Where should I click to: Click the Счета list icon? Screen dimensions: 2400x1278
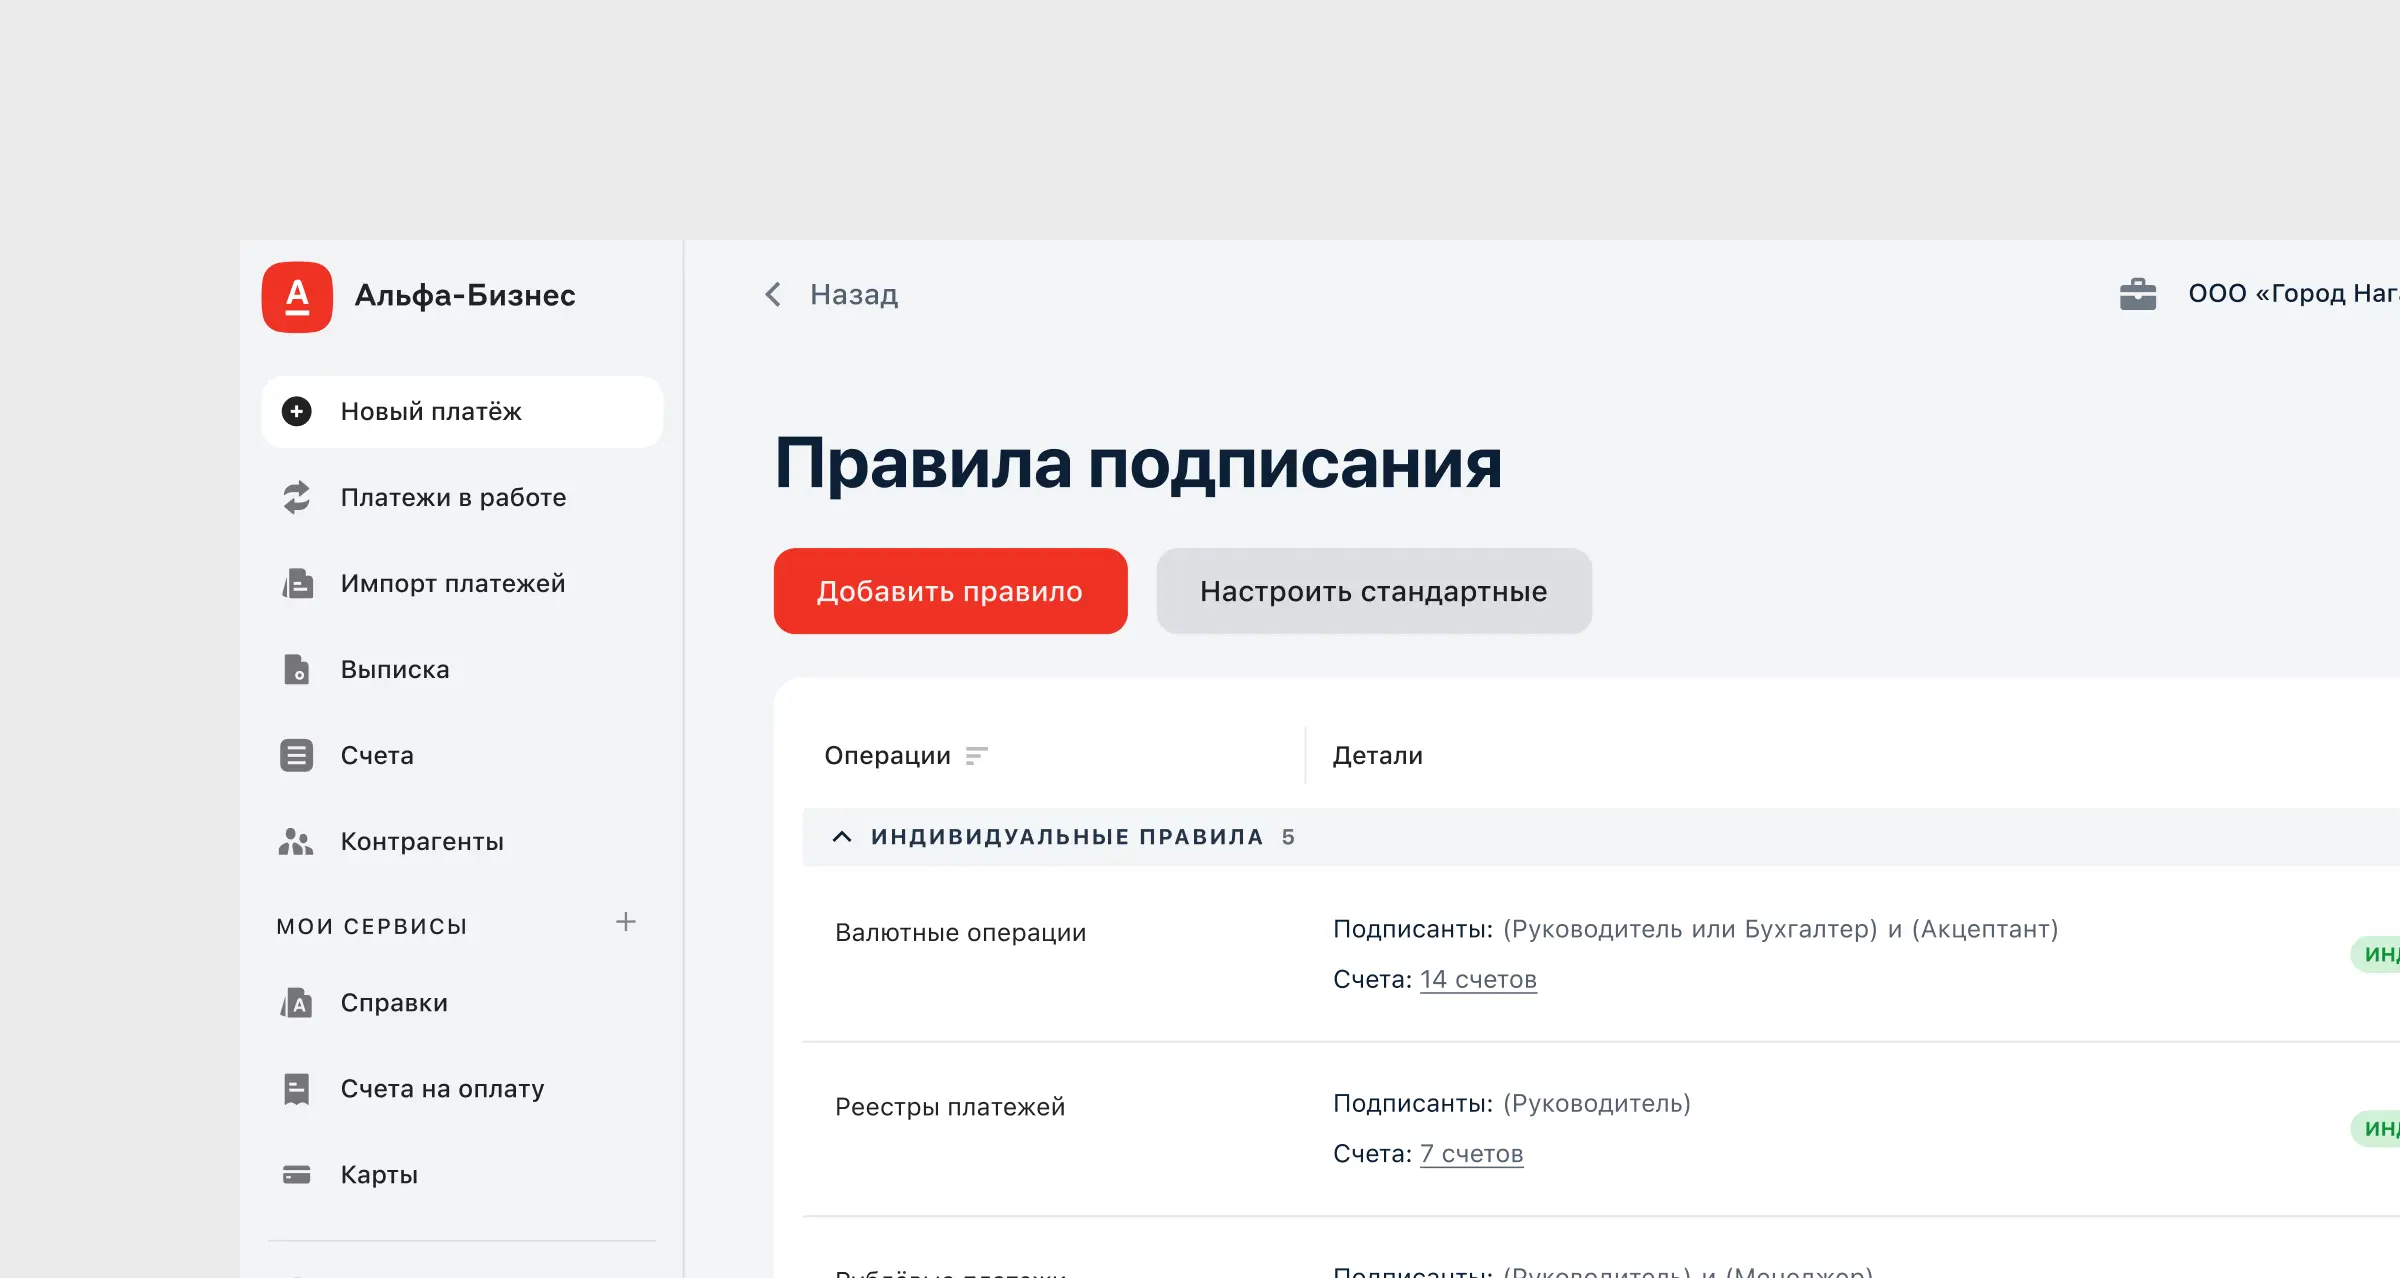coord(296,755)
